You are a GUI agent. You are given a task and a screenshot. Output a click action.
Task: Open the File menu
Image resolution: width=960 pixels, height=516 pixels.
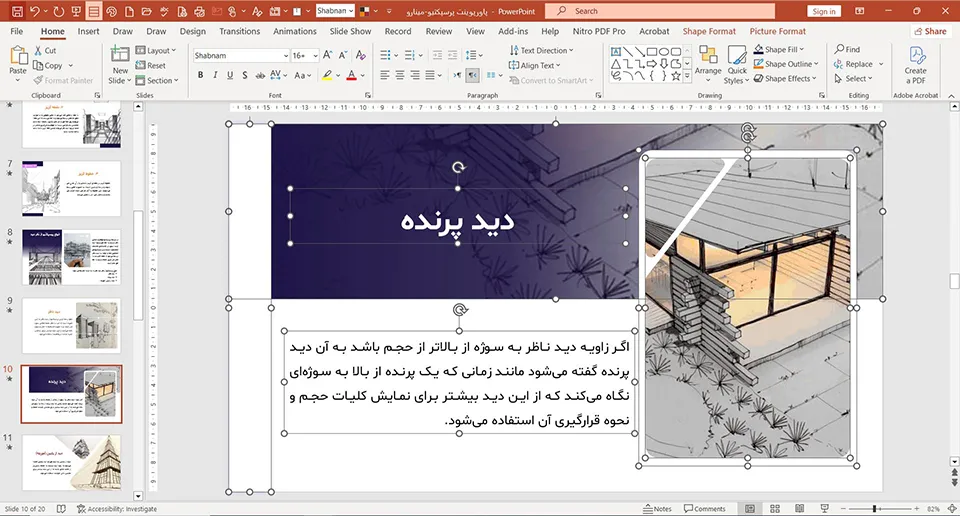(x=17, y=31)
